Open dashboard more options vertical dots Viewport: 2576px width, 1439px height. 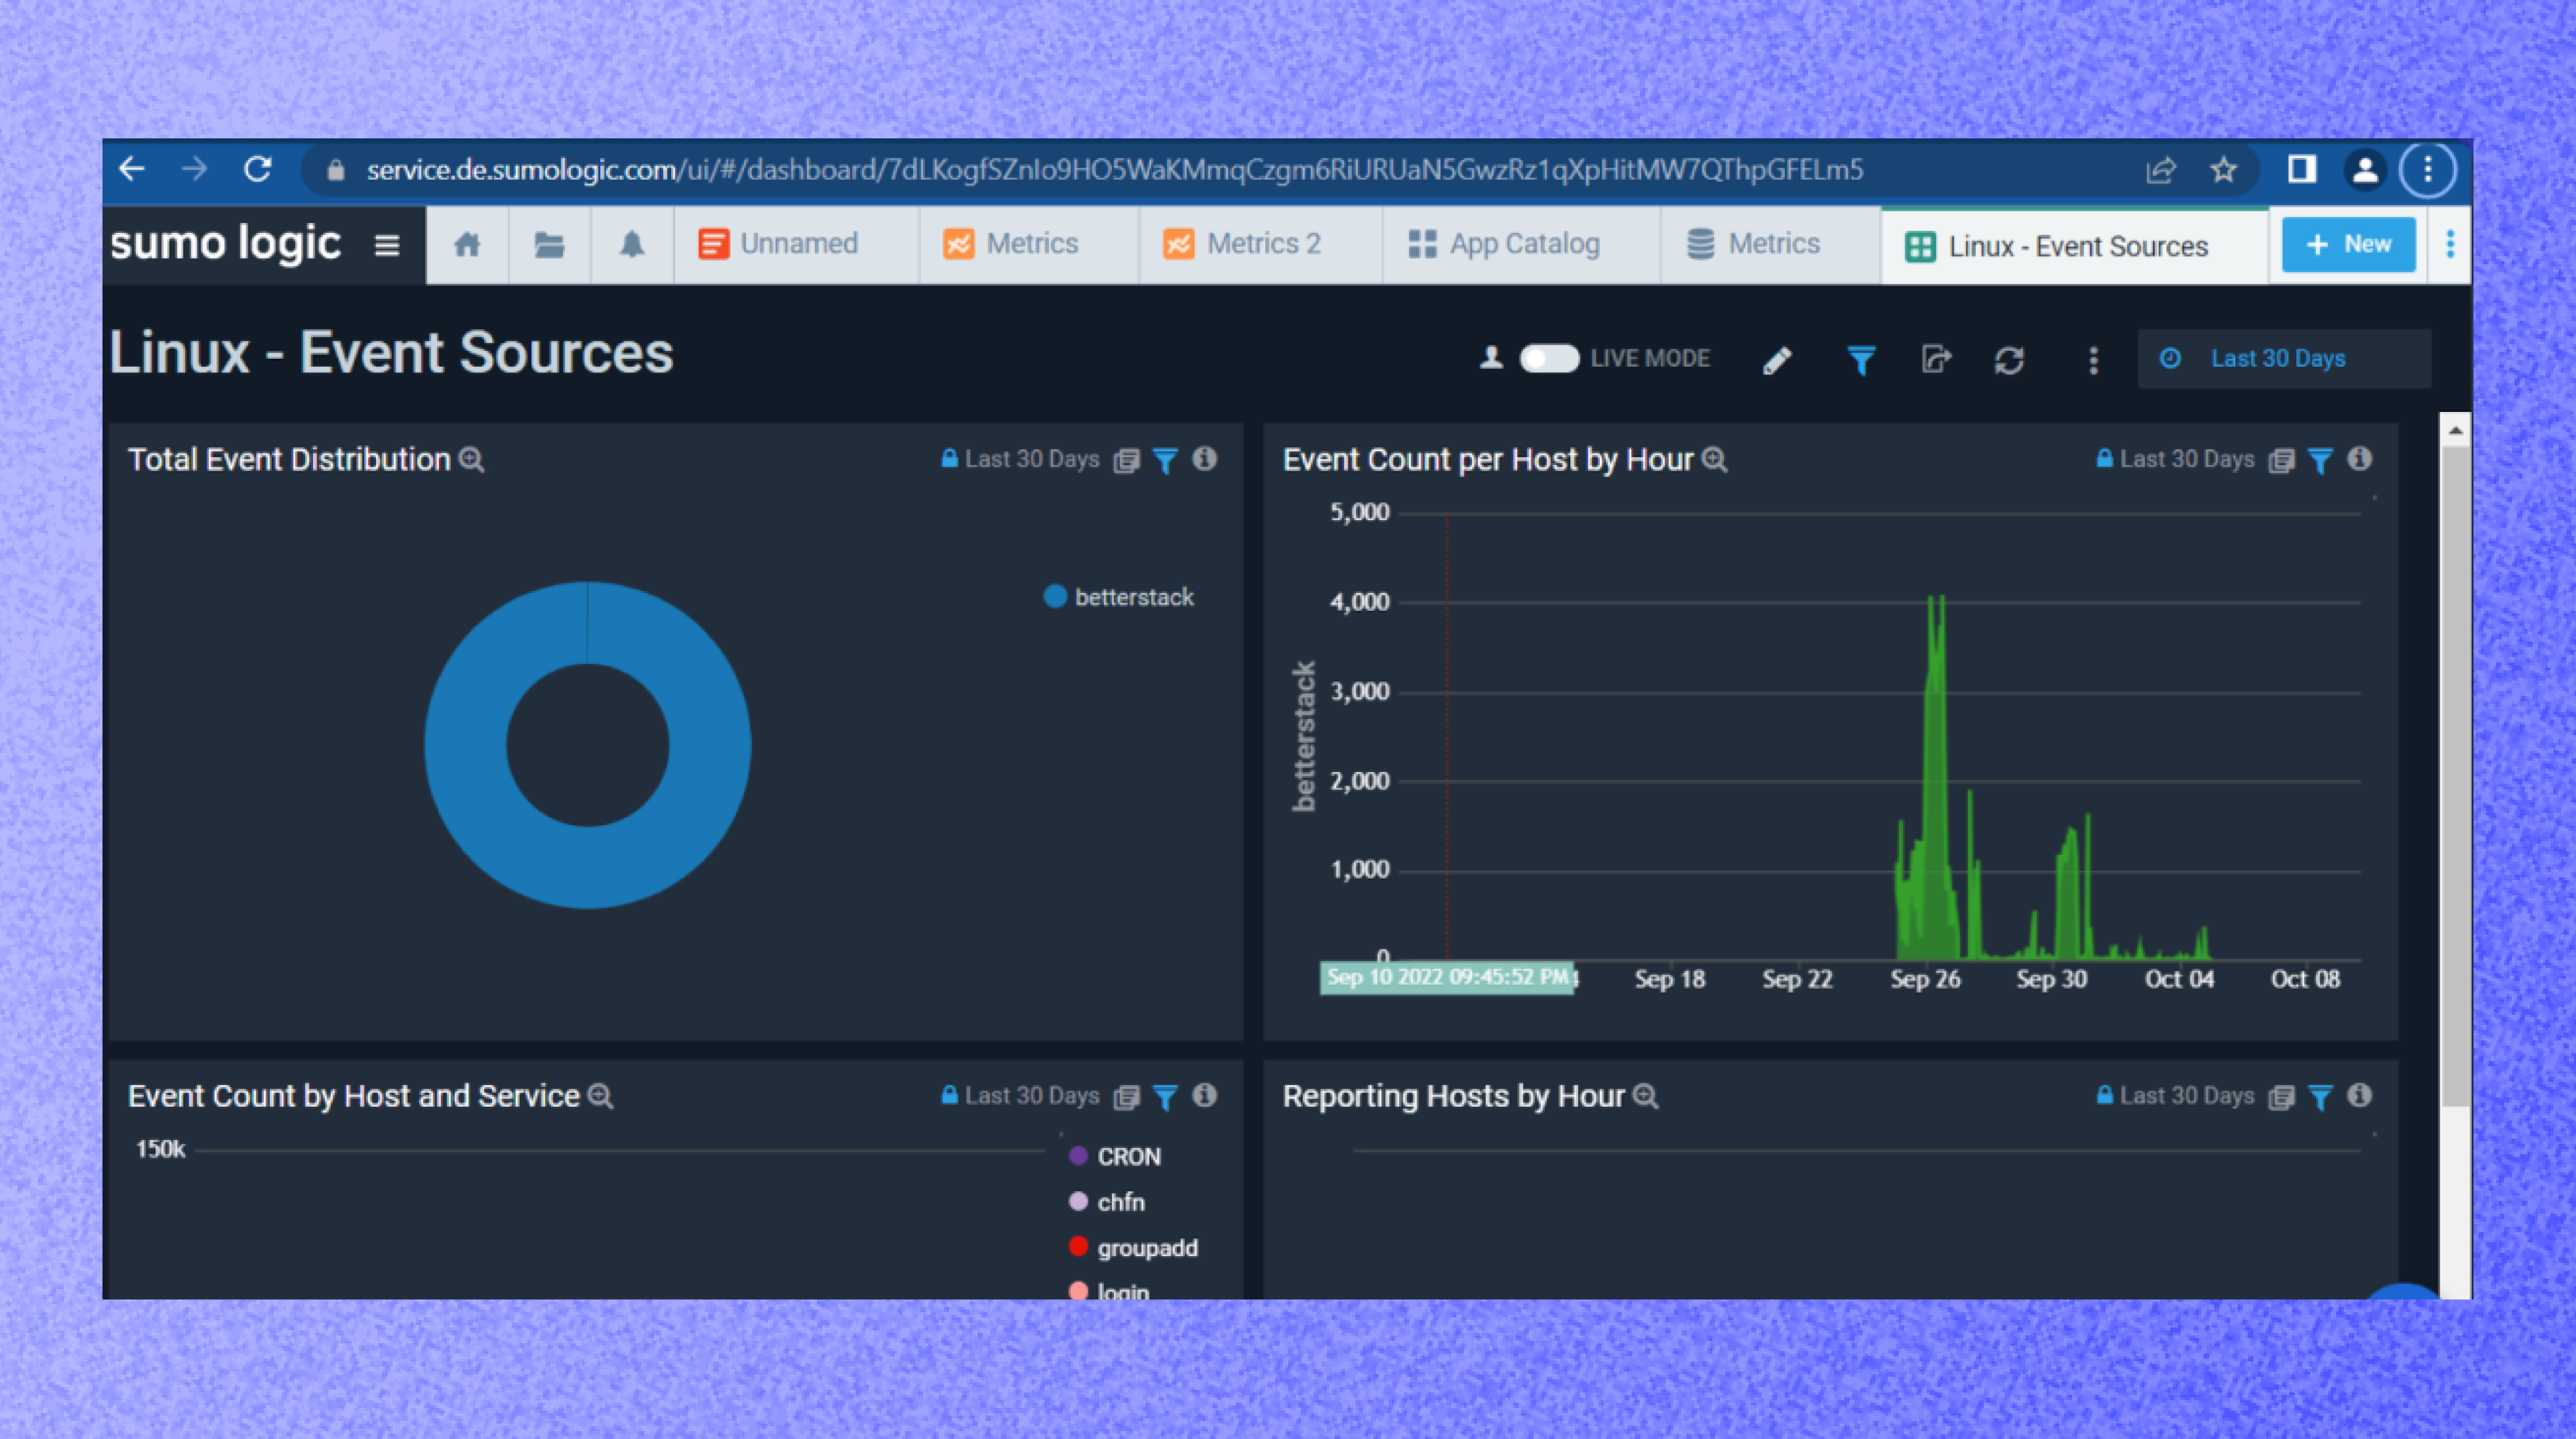2093,360
